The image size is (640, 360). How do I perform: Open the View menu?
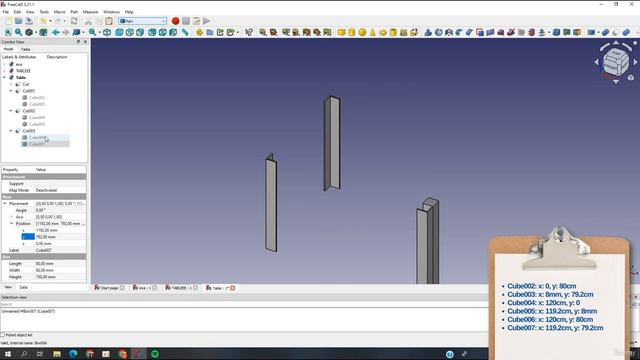pos(30,12)
